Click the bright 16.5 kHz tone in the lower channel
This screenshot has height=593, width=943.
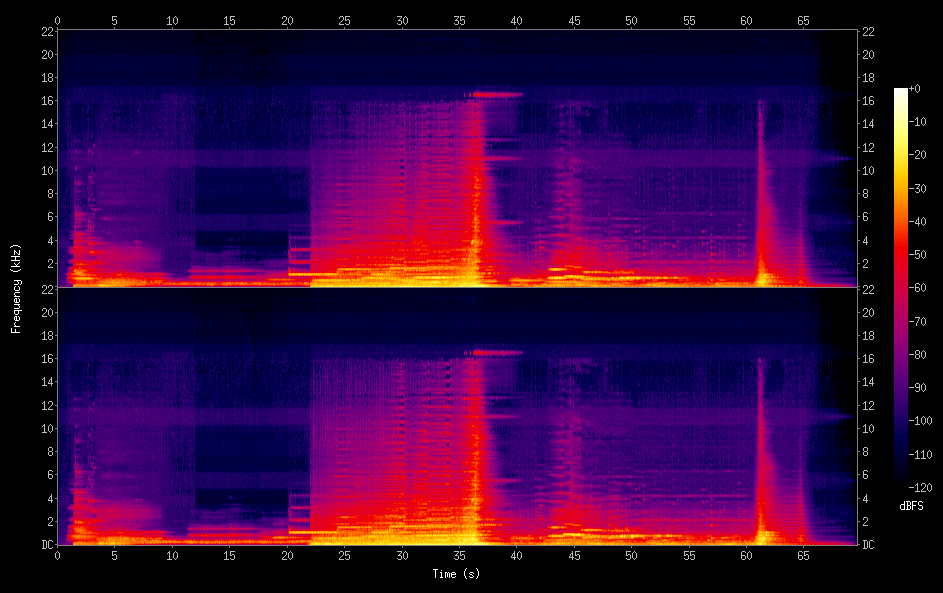point(495,352)
